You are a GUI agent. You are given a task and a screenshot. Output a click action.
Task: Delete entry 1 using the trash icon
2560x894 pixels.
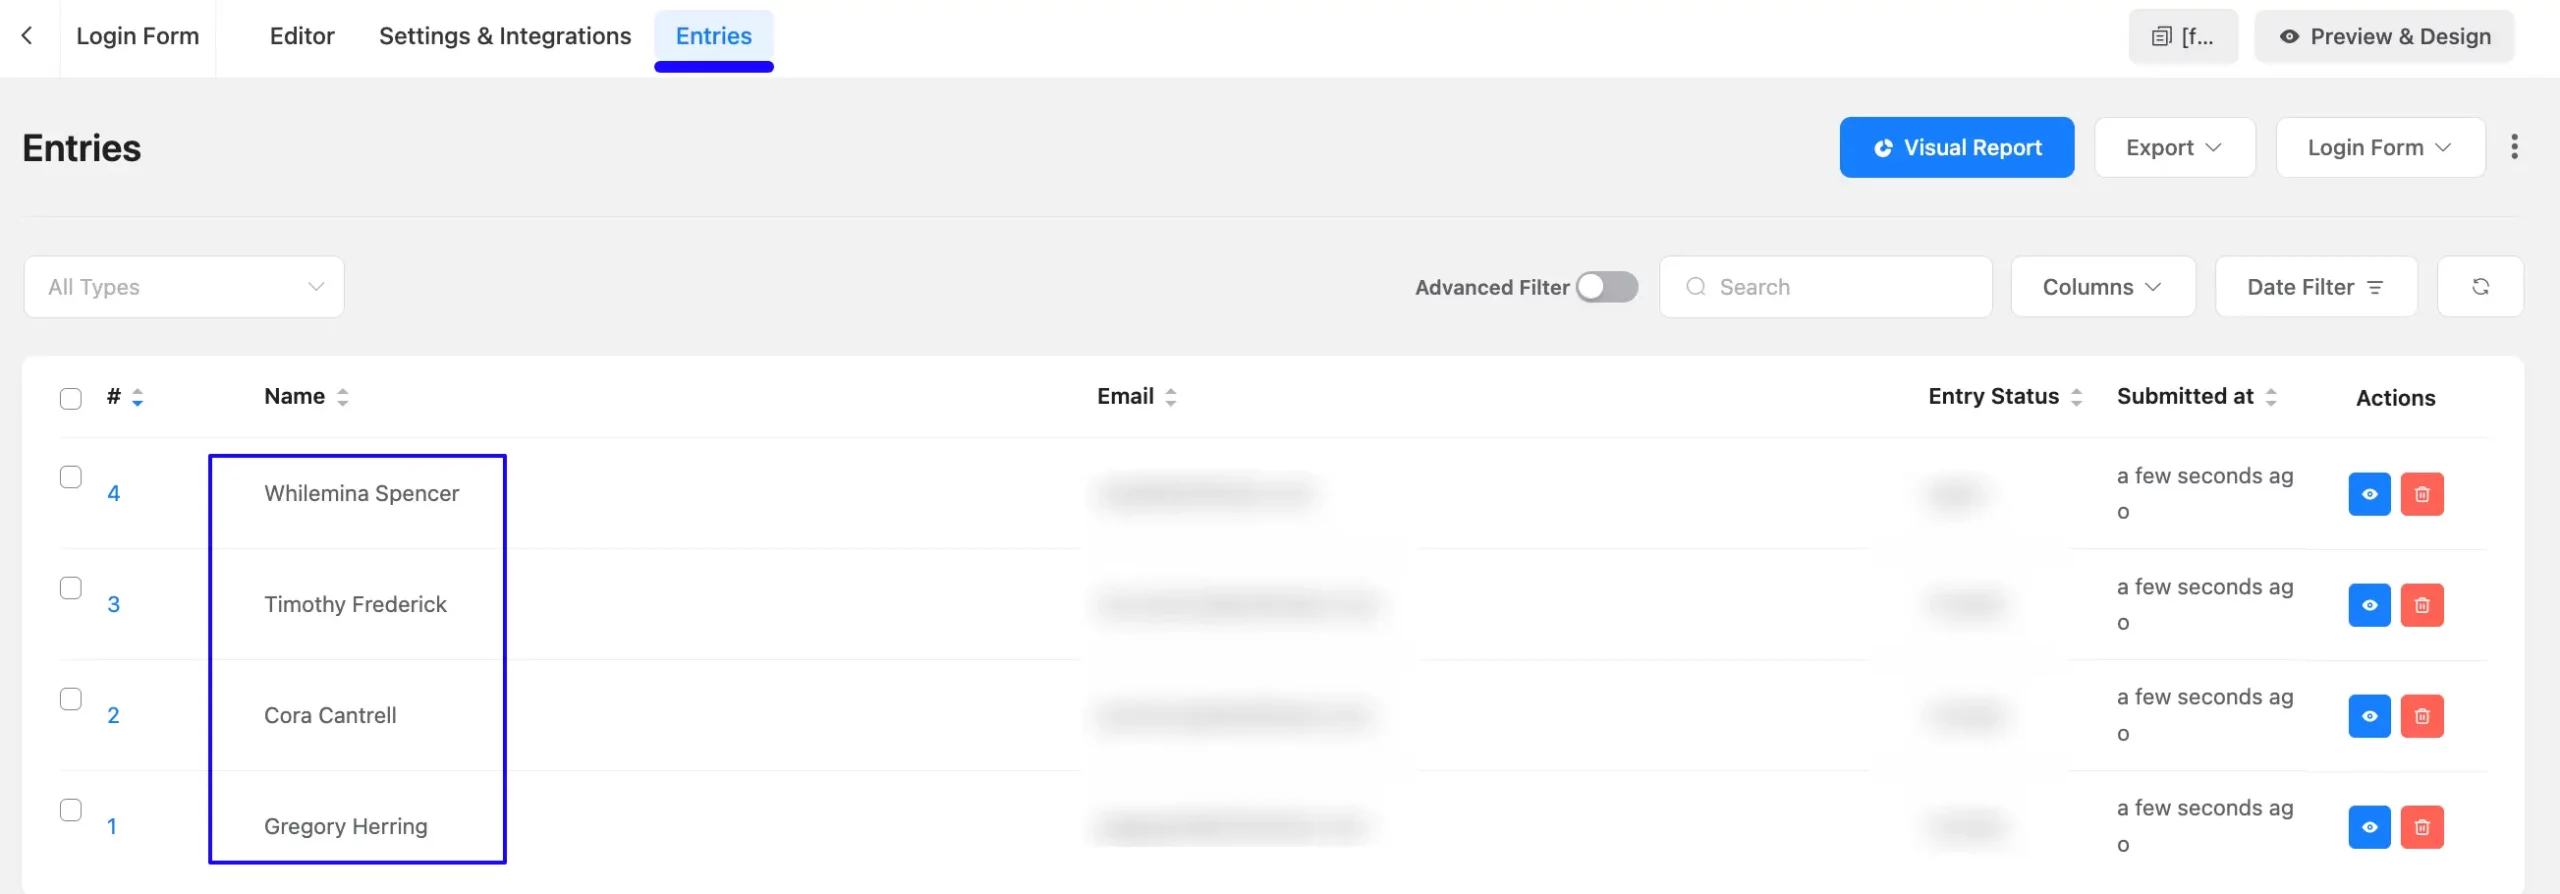click(2422, 827)
